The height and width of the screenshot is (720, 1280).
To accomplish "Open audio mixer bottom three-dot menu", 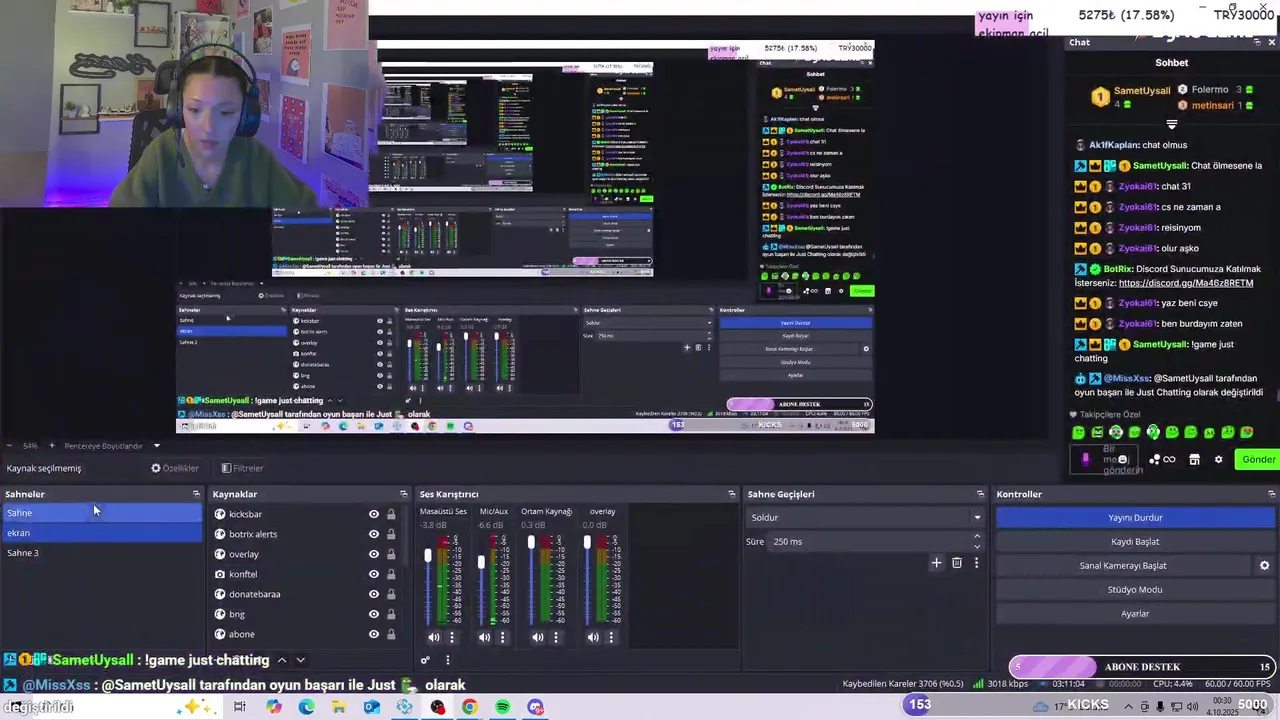I will point(447,660).
